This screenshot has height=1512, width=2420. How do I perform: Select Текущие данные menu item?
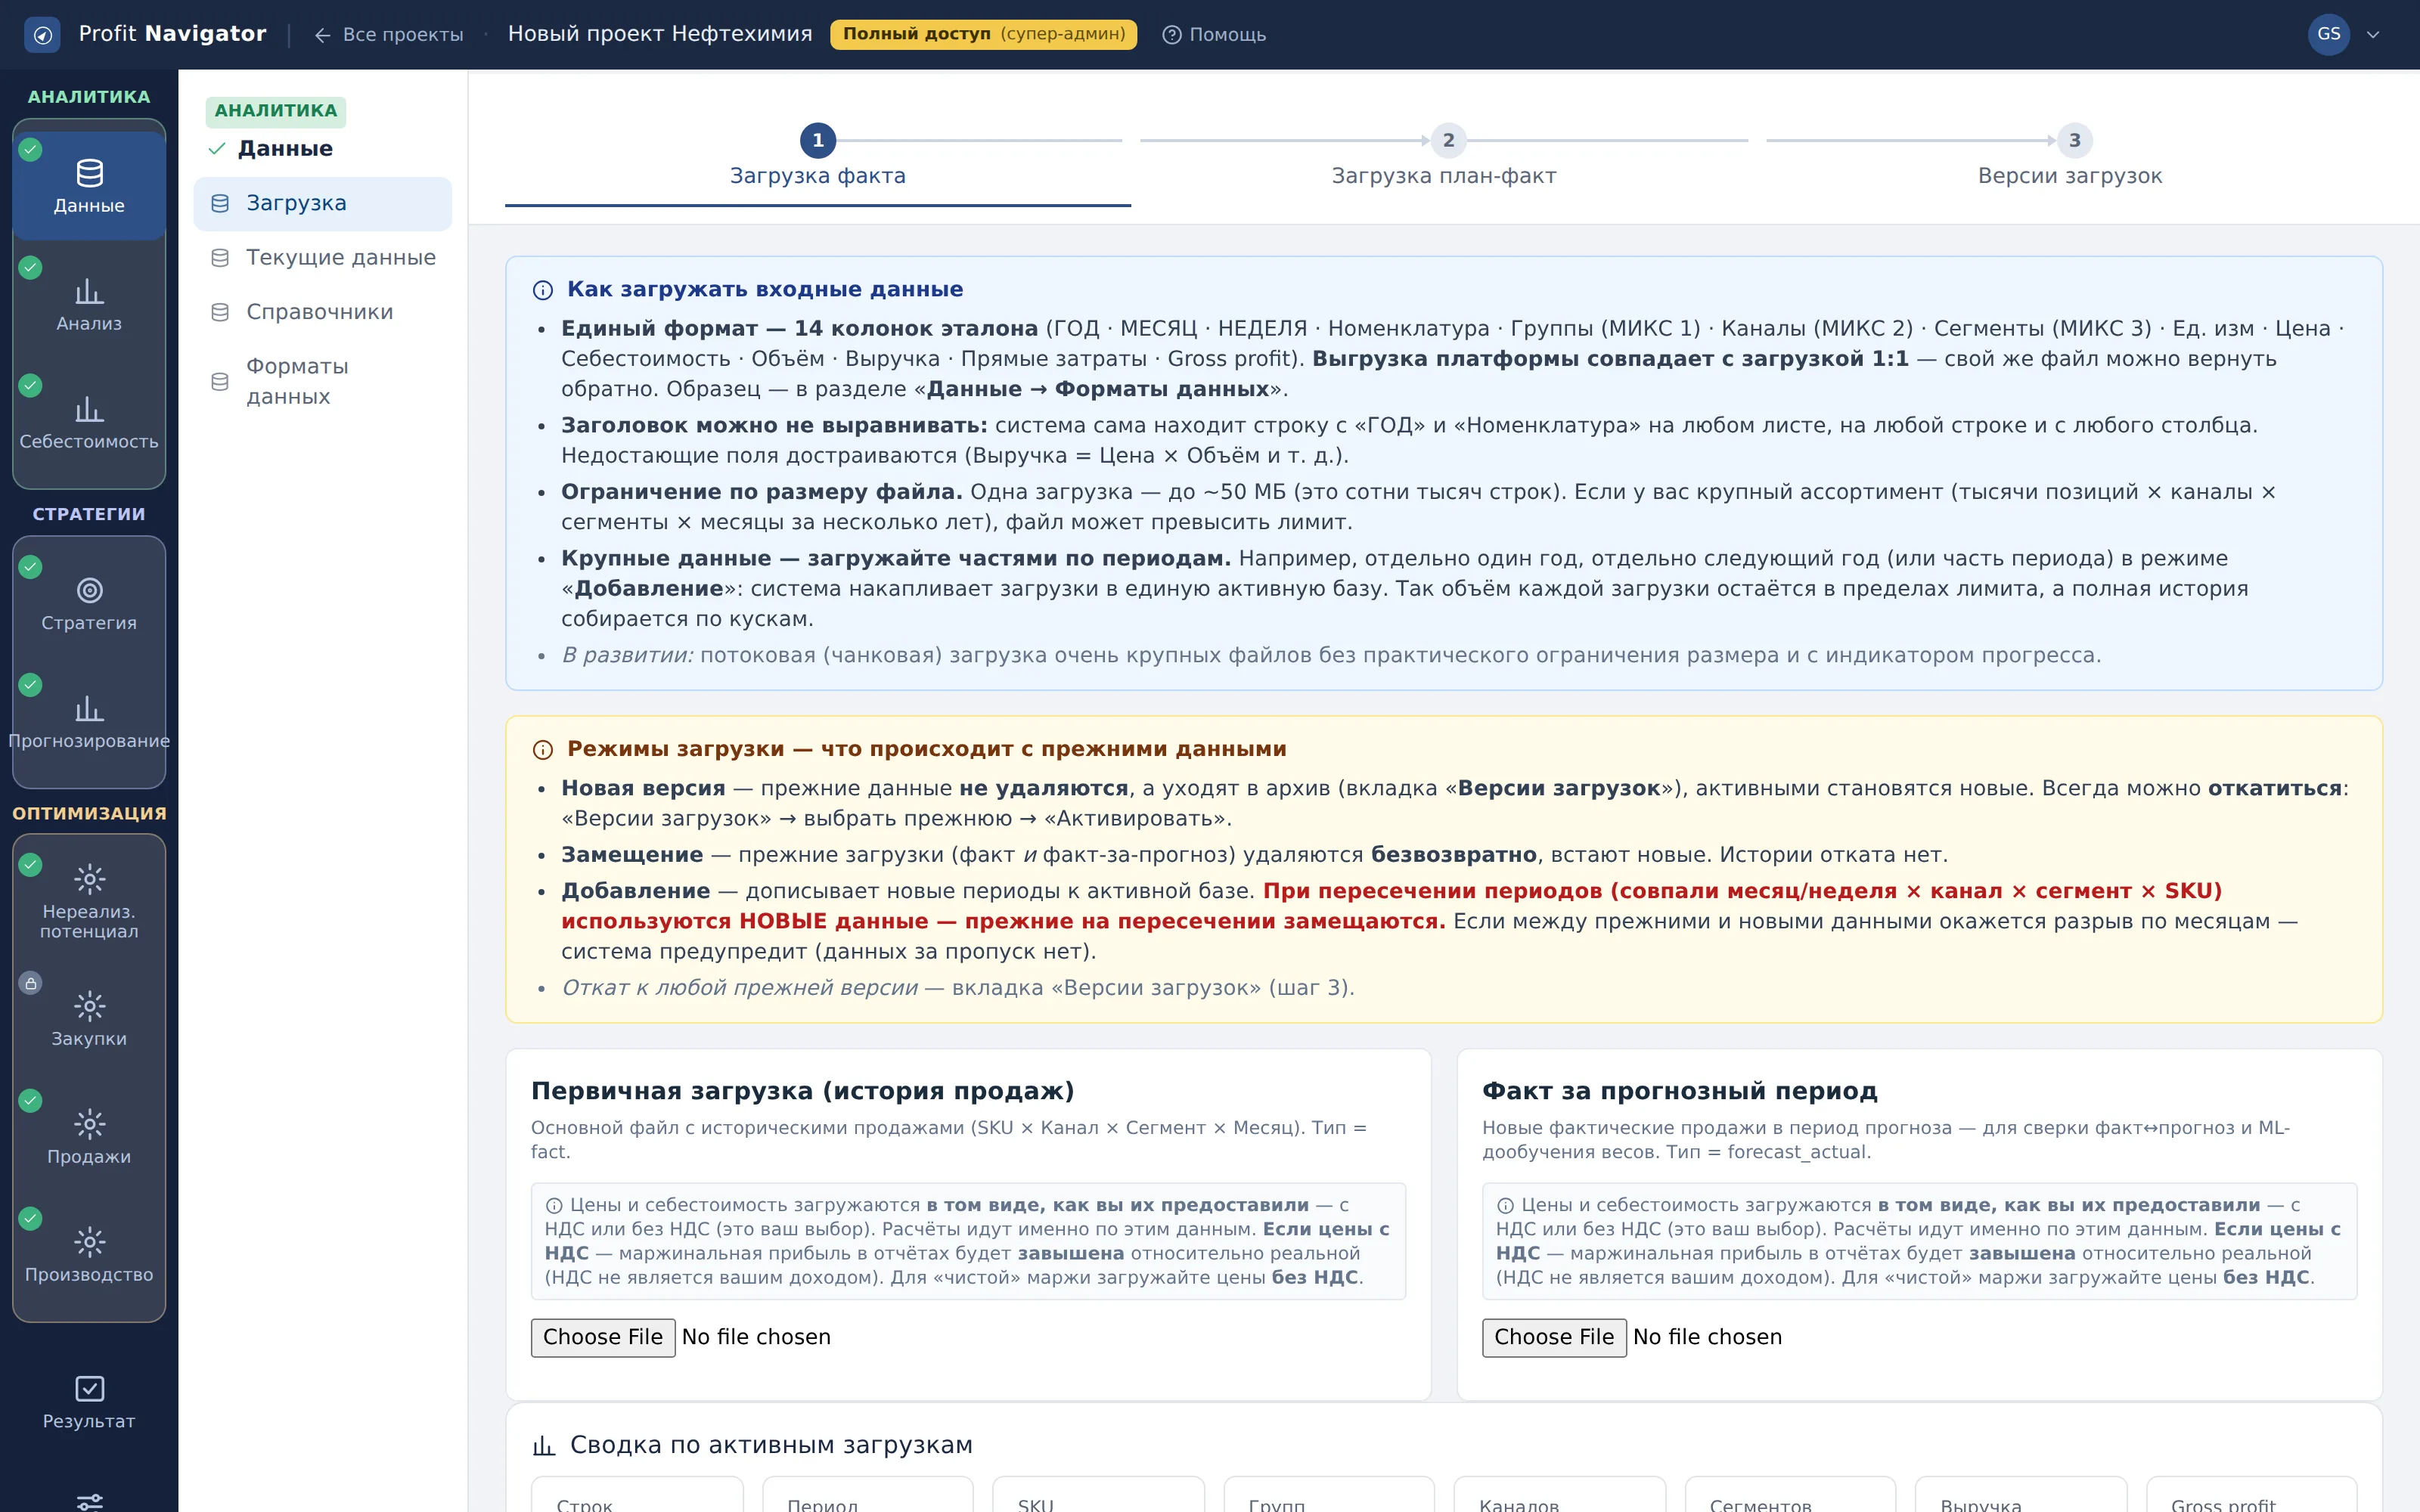pyautogui.click(x=323, y=258)
